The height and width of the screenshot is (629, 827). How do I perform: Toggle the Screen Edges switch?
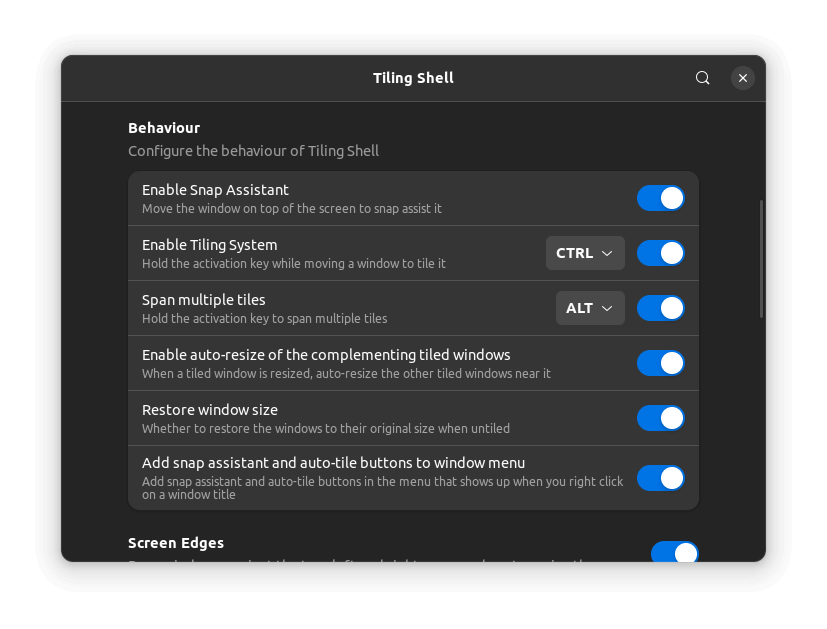click(674, 553)
